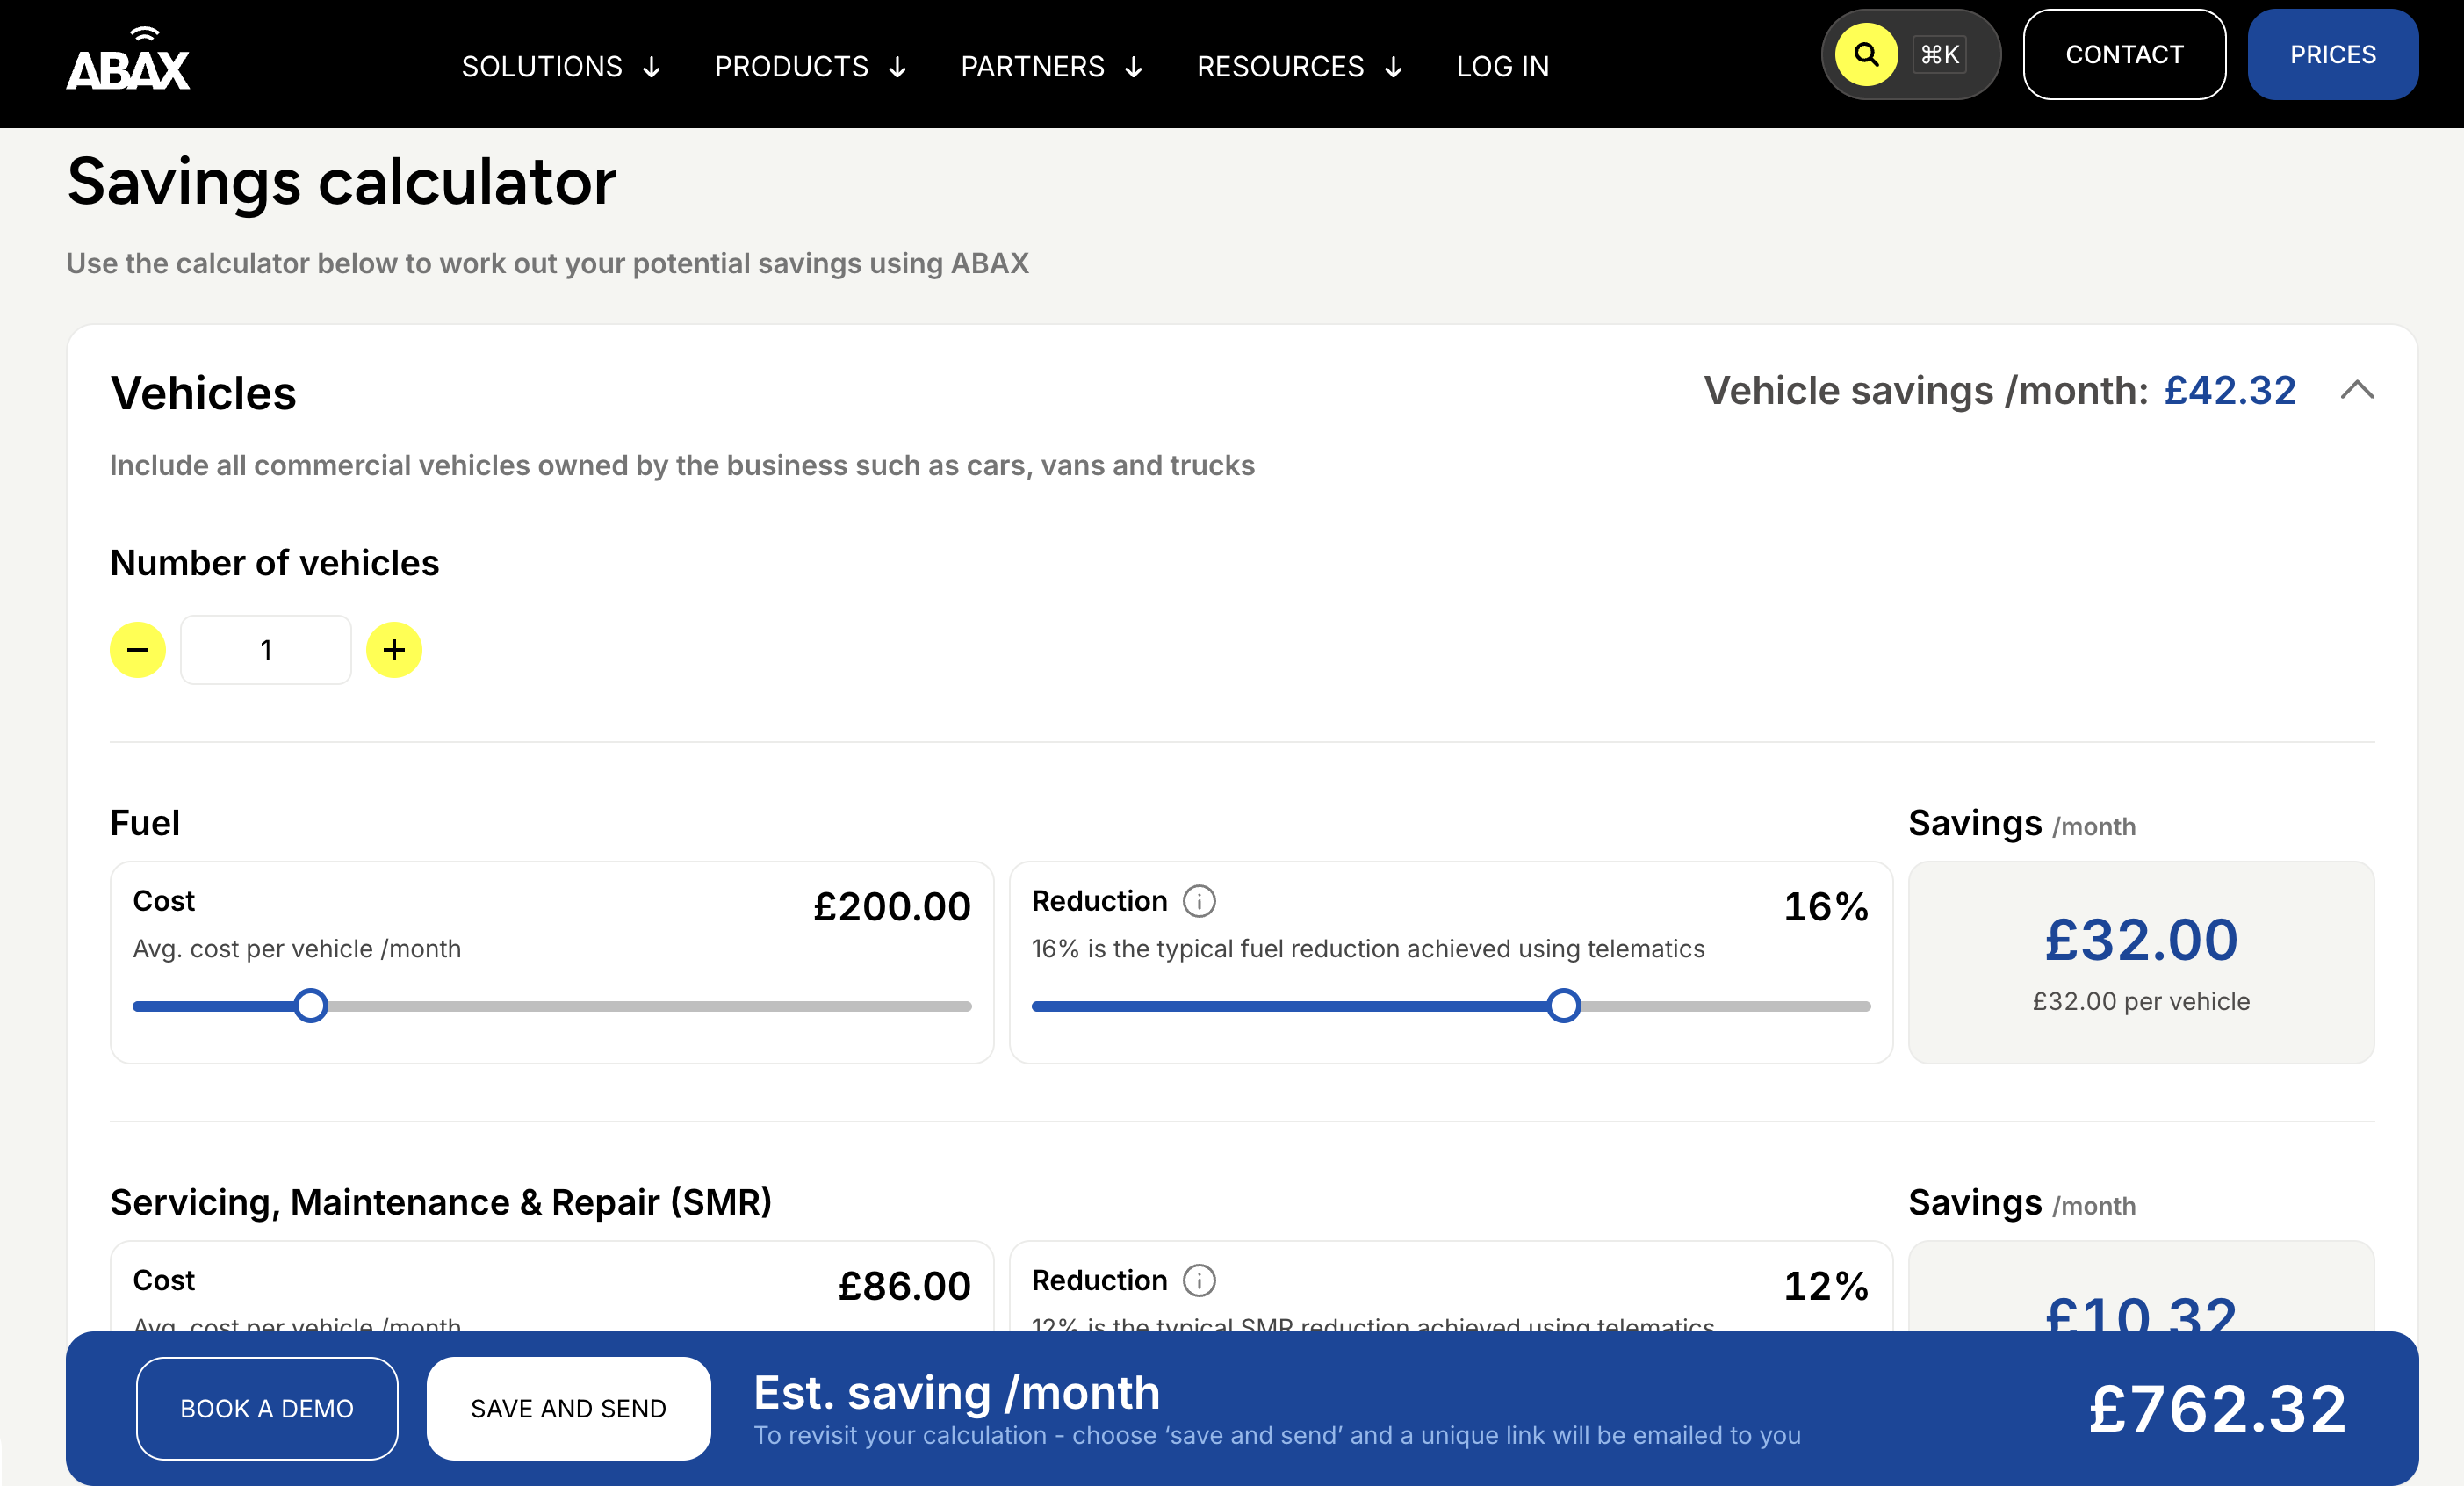Image resolution: width=2464 pixels, height=1486 pixels.
Task: Click the Savings calculator heading
Action: pos(341,182)
